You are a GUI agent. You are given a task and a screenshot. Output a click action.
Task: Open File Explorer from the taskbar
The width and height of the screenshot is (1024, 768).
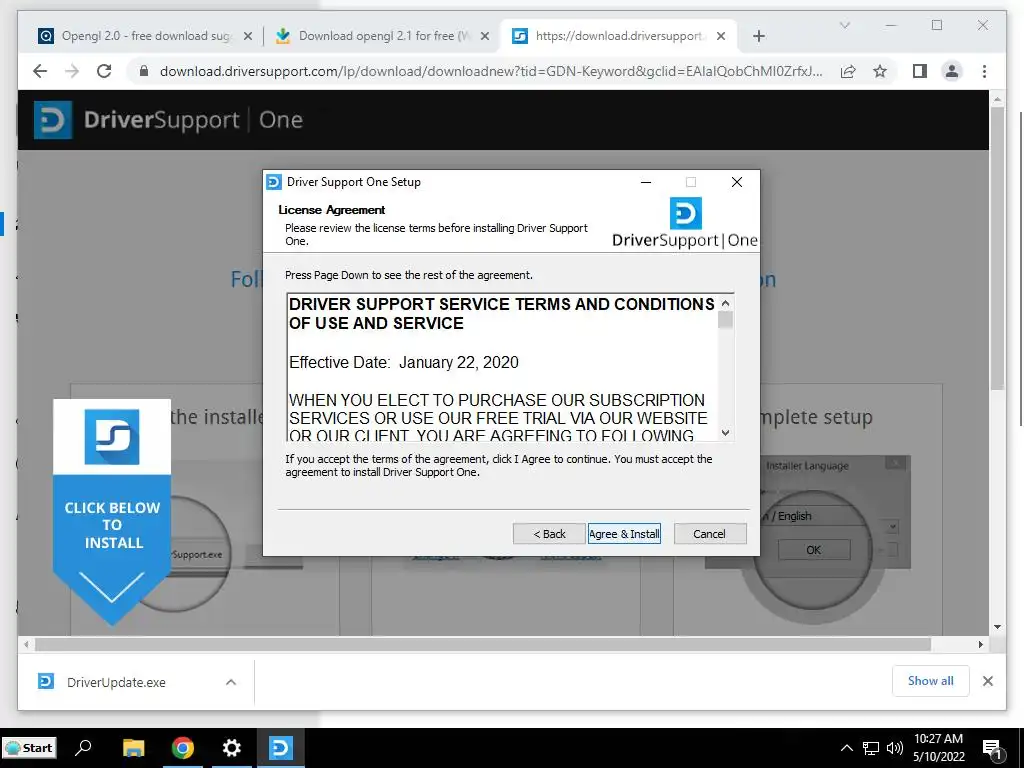(x=134, y=748)
